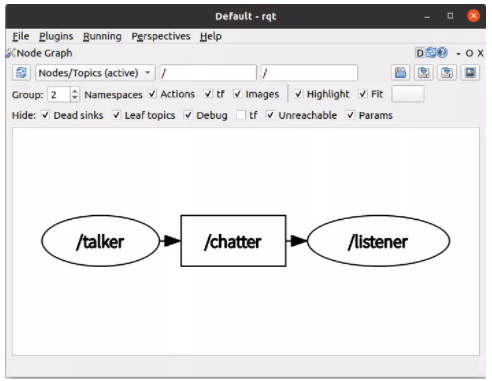The width and height of the screenshot is (492, 381).
Task: Decrease the Group depth value
Action: (x=75, y=98)
